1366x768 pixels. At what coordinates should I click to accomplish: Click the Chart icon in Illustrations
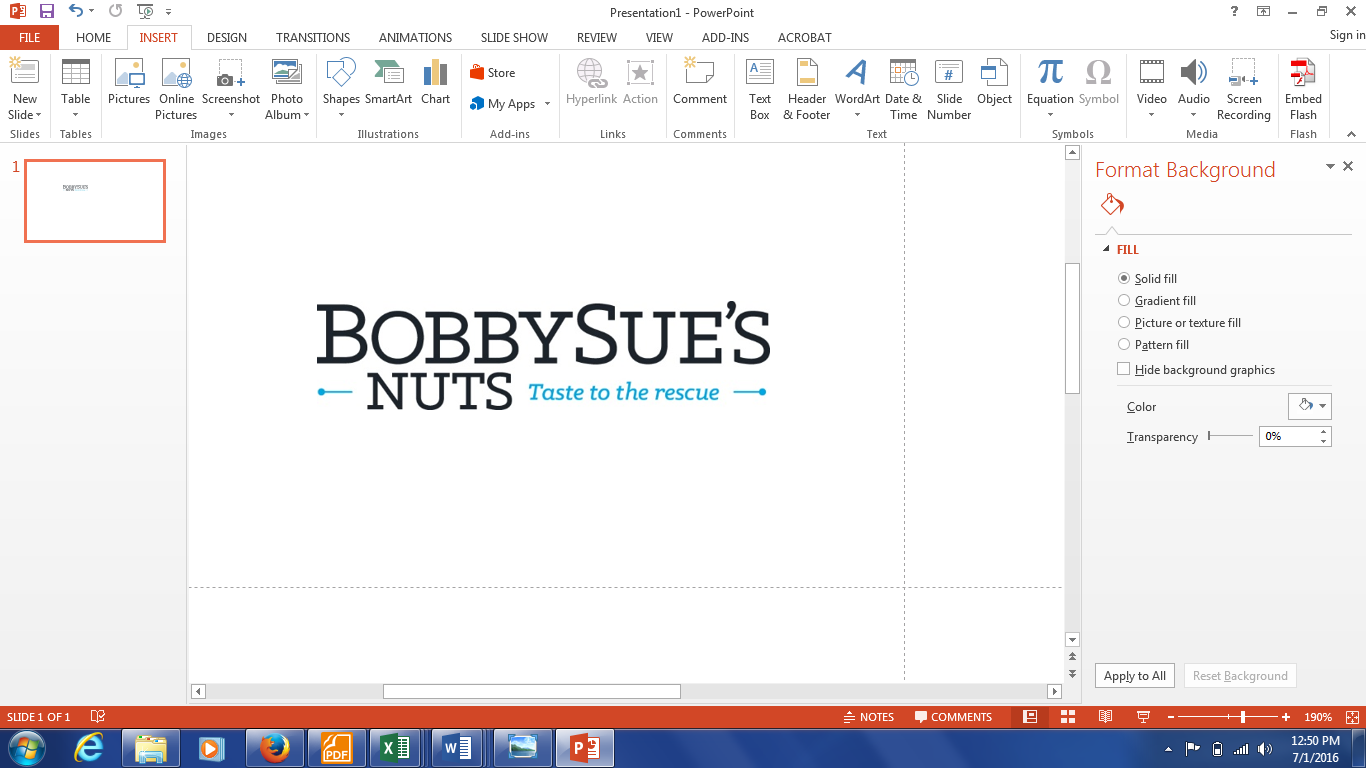coord(435,83)
